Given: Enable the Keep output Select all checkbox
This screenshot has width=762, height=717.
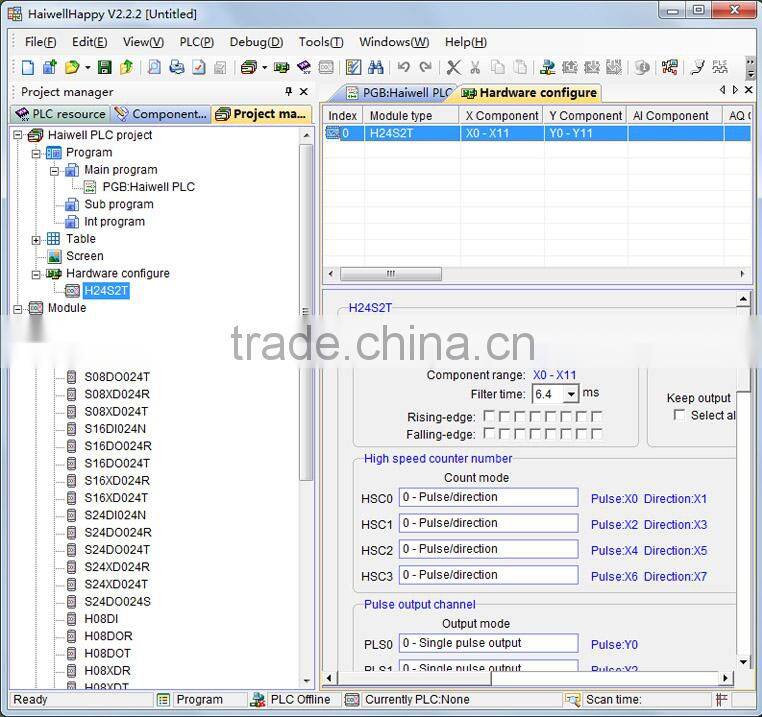Looking at the screenshot, I should click(x=680, y=415).
